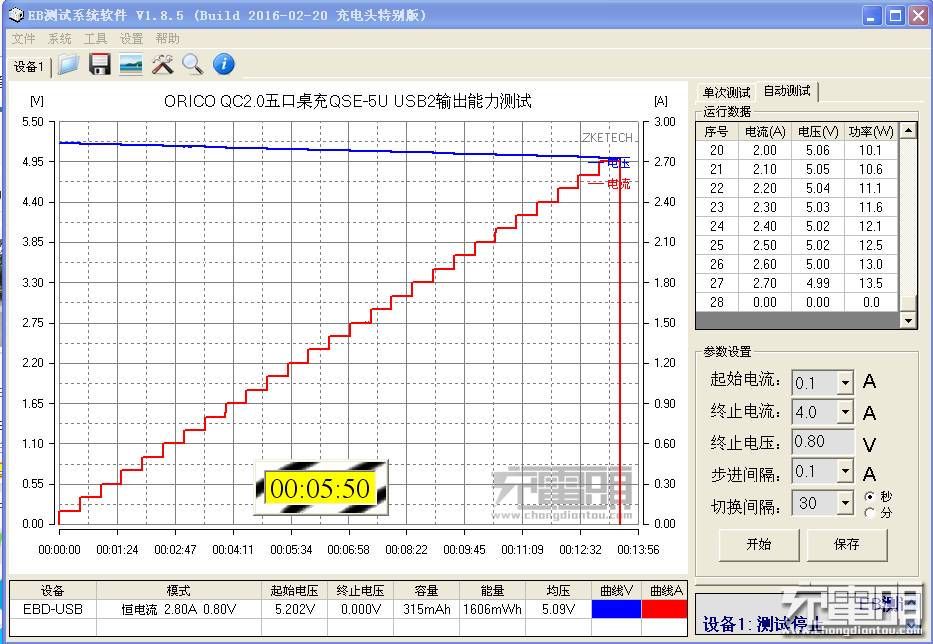Viewport: 933px width, 644px height.
Task: Click the 电流(A) column header
Action: [x=765, y=132]
